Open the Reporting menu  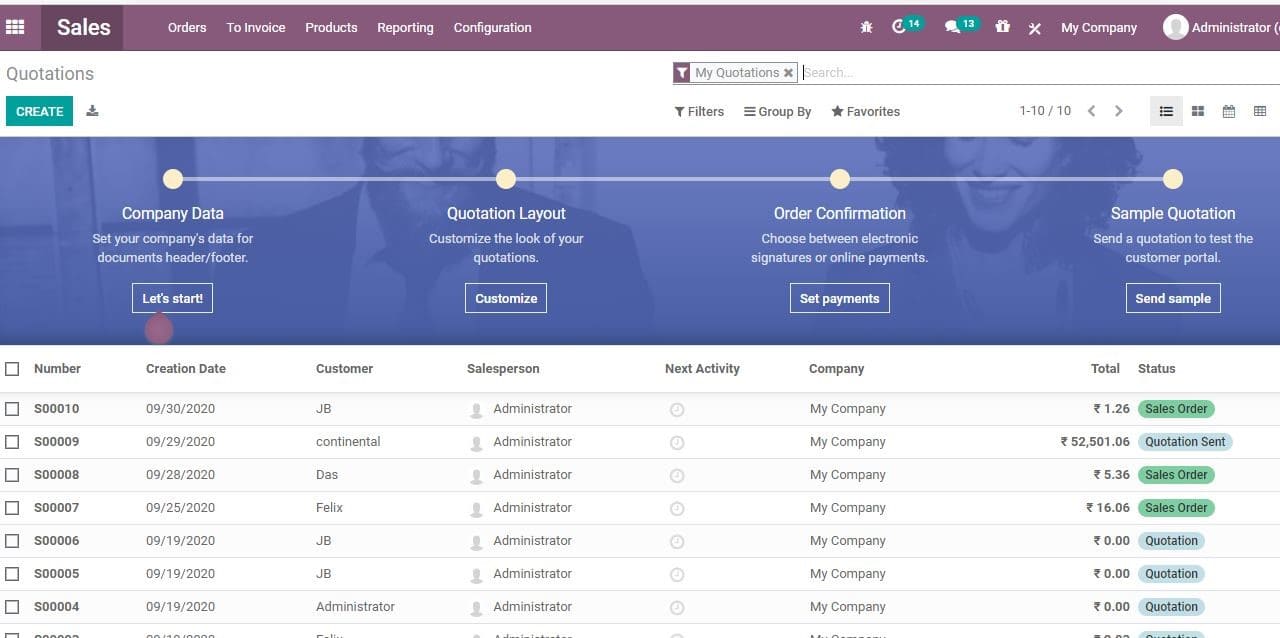[405, 27]
